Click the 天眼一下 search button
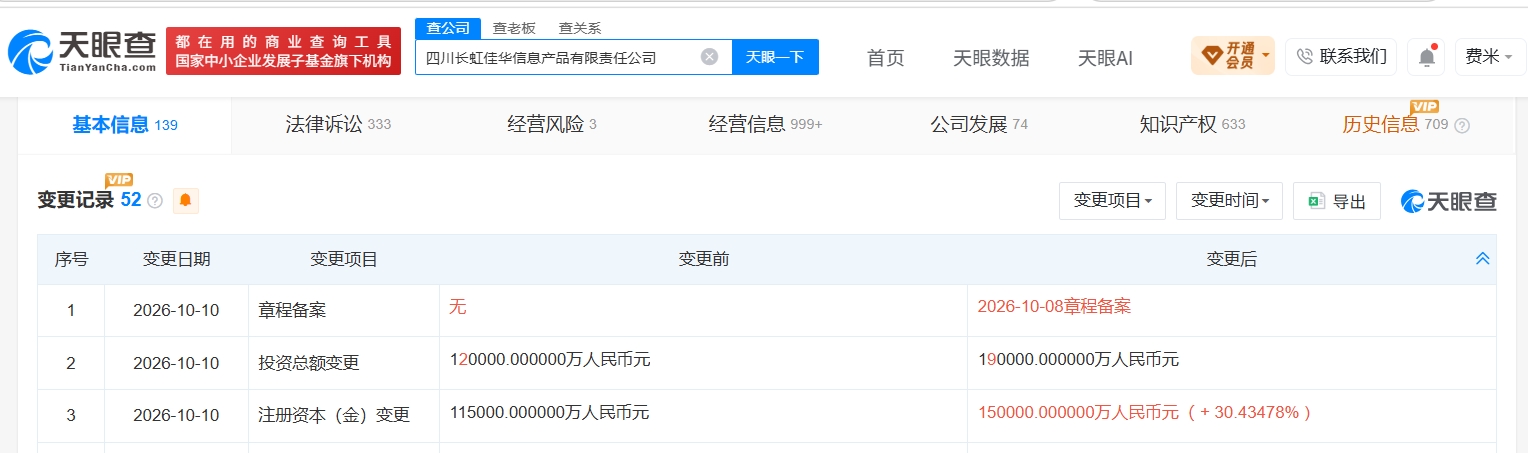The image size is (1528, 453). tap(775, 57)
